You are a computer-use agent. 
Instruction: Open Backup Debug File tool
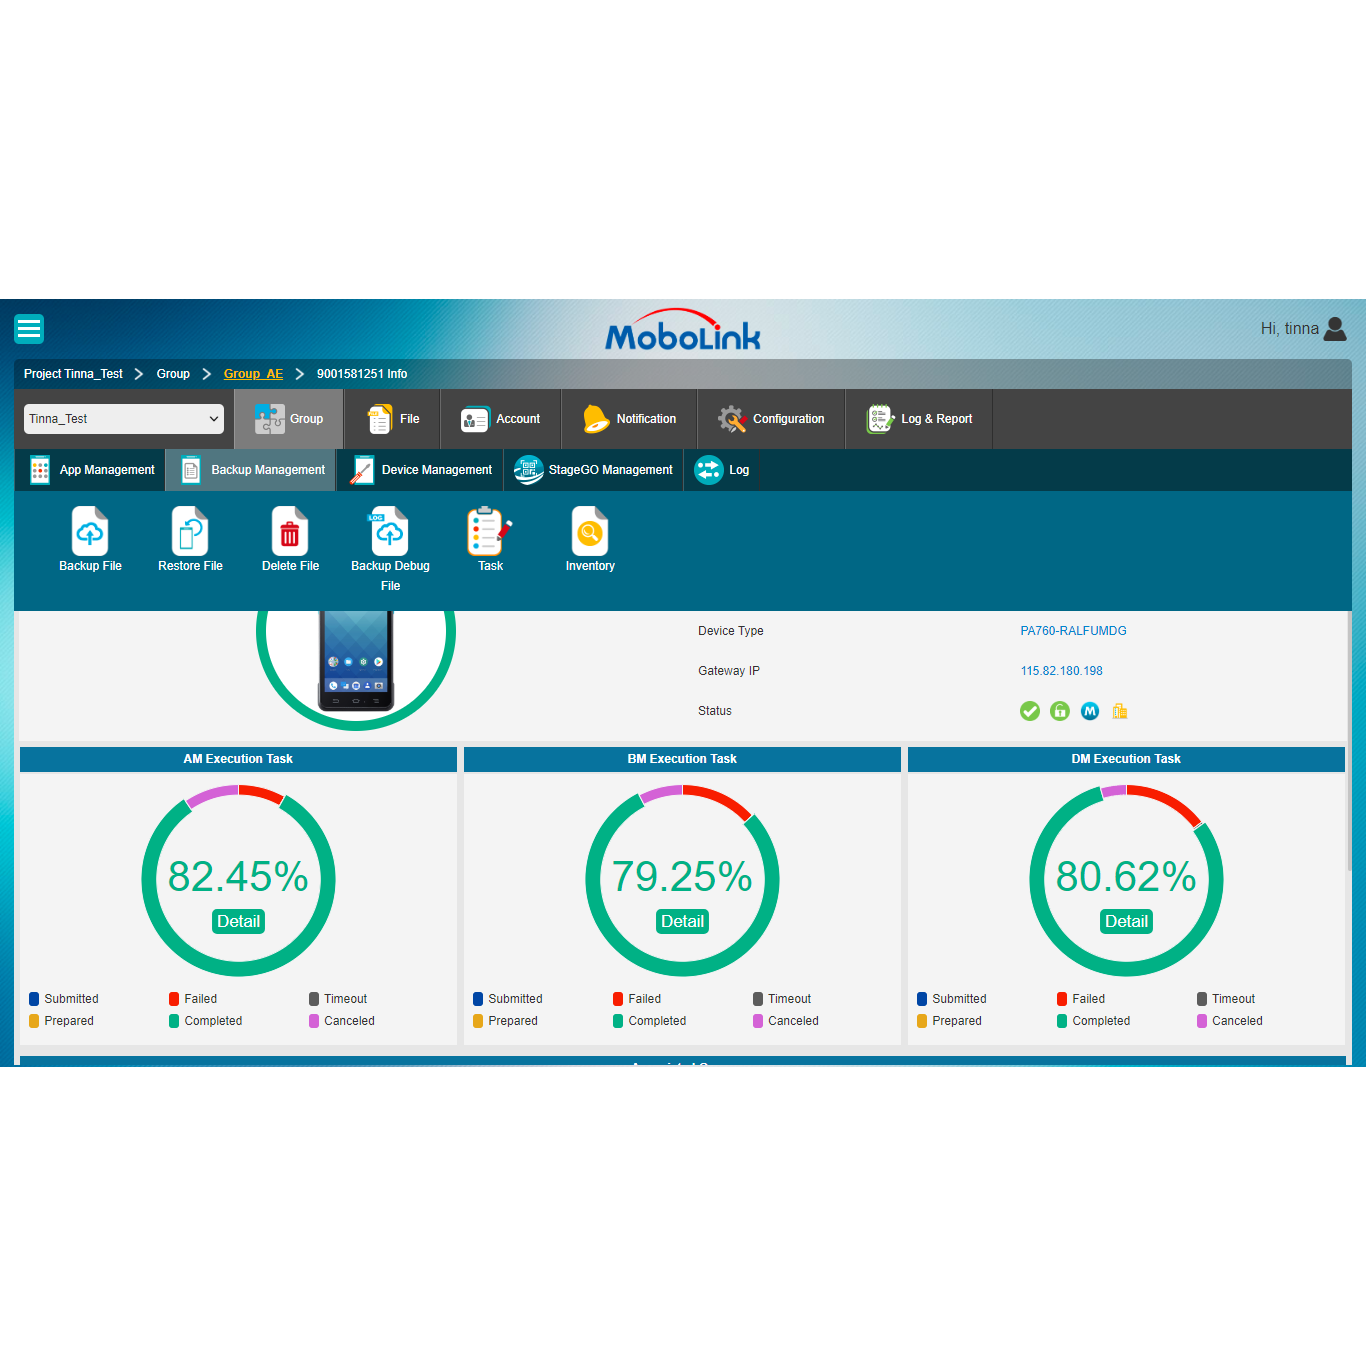pyautogui.click(x=390, y=532)
